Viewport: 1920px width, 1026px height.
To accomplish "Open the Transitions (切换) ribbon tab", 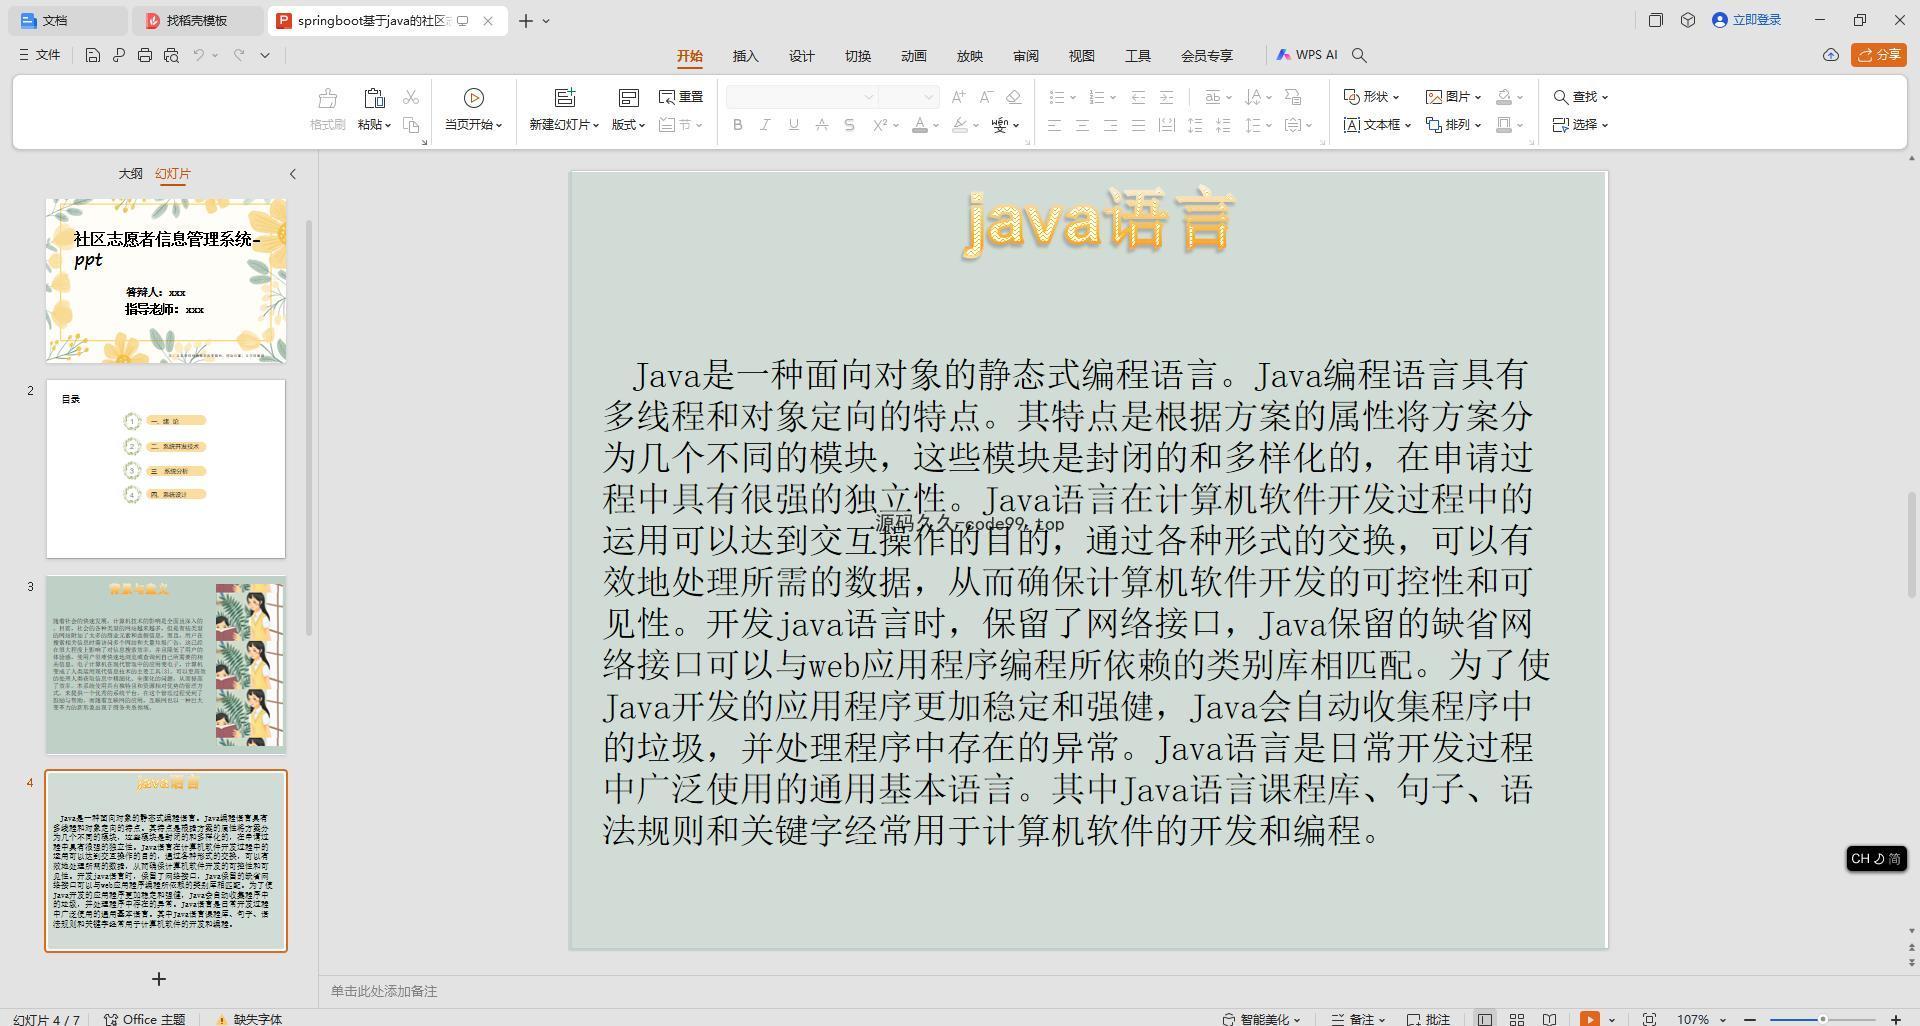I will click(x=857, y=56).
